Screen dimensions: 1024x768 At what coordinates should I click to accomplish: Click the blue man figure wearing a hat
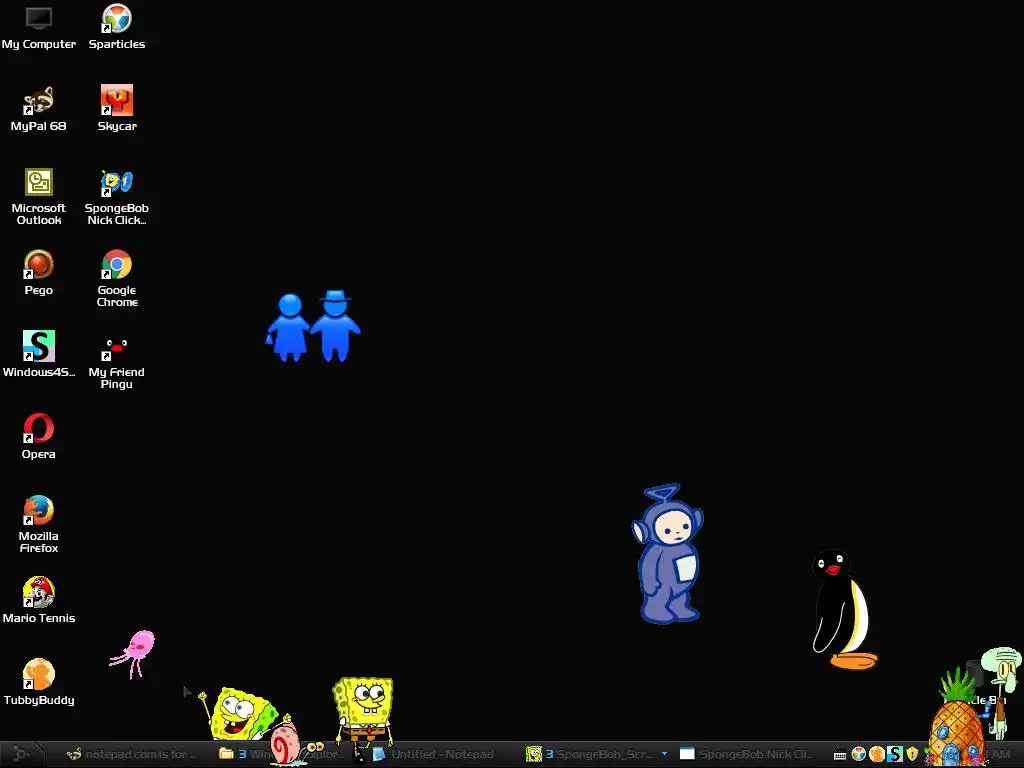(x=336, y=326)
